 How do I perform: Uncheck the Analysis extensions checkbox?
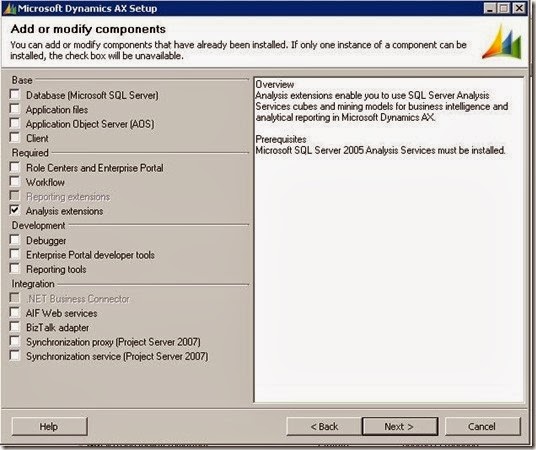pyautogui.click(x=15, y=211)
